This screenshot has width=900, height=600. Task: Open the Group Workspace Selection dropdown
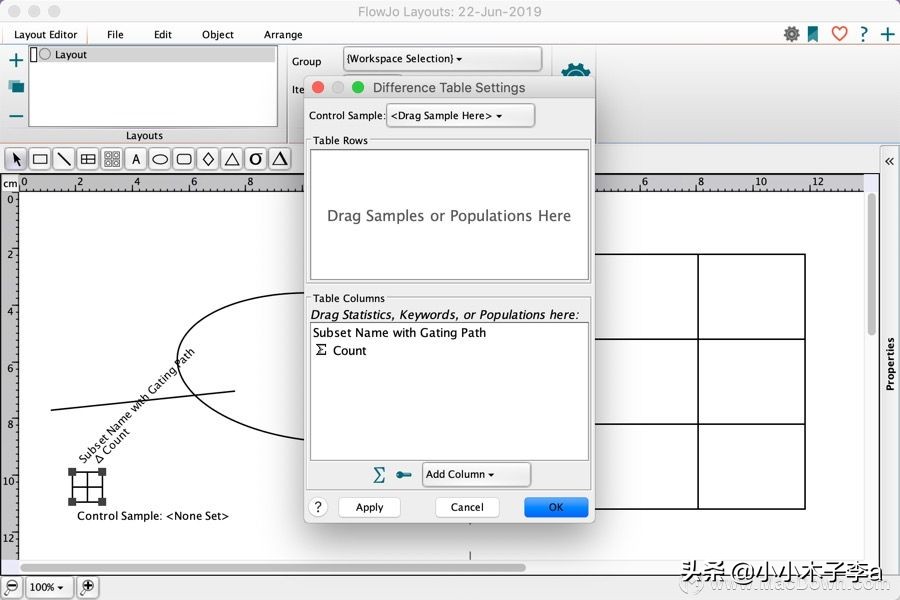tap(442, 59)
